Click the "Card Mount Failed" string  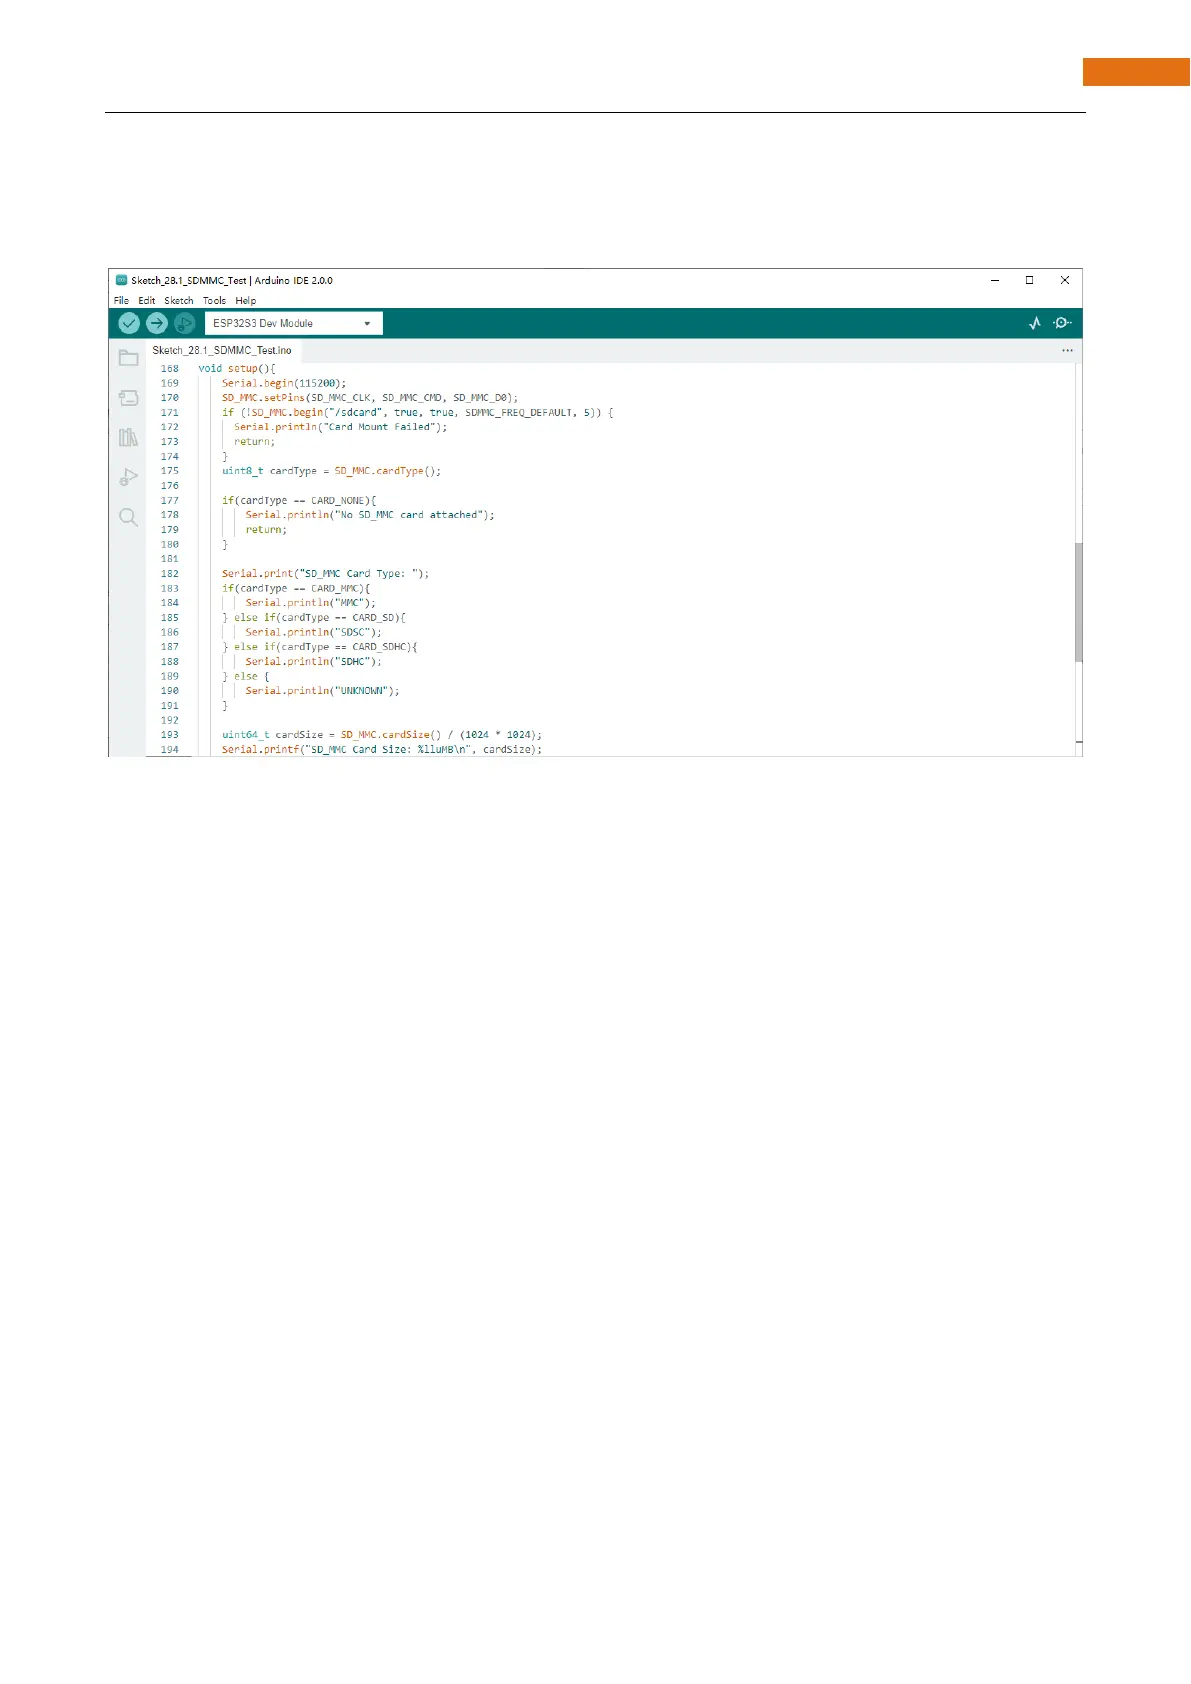tap(381, 427)
